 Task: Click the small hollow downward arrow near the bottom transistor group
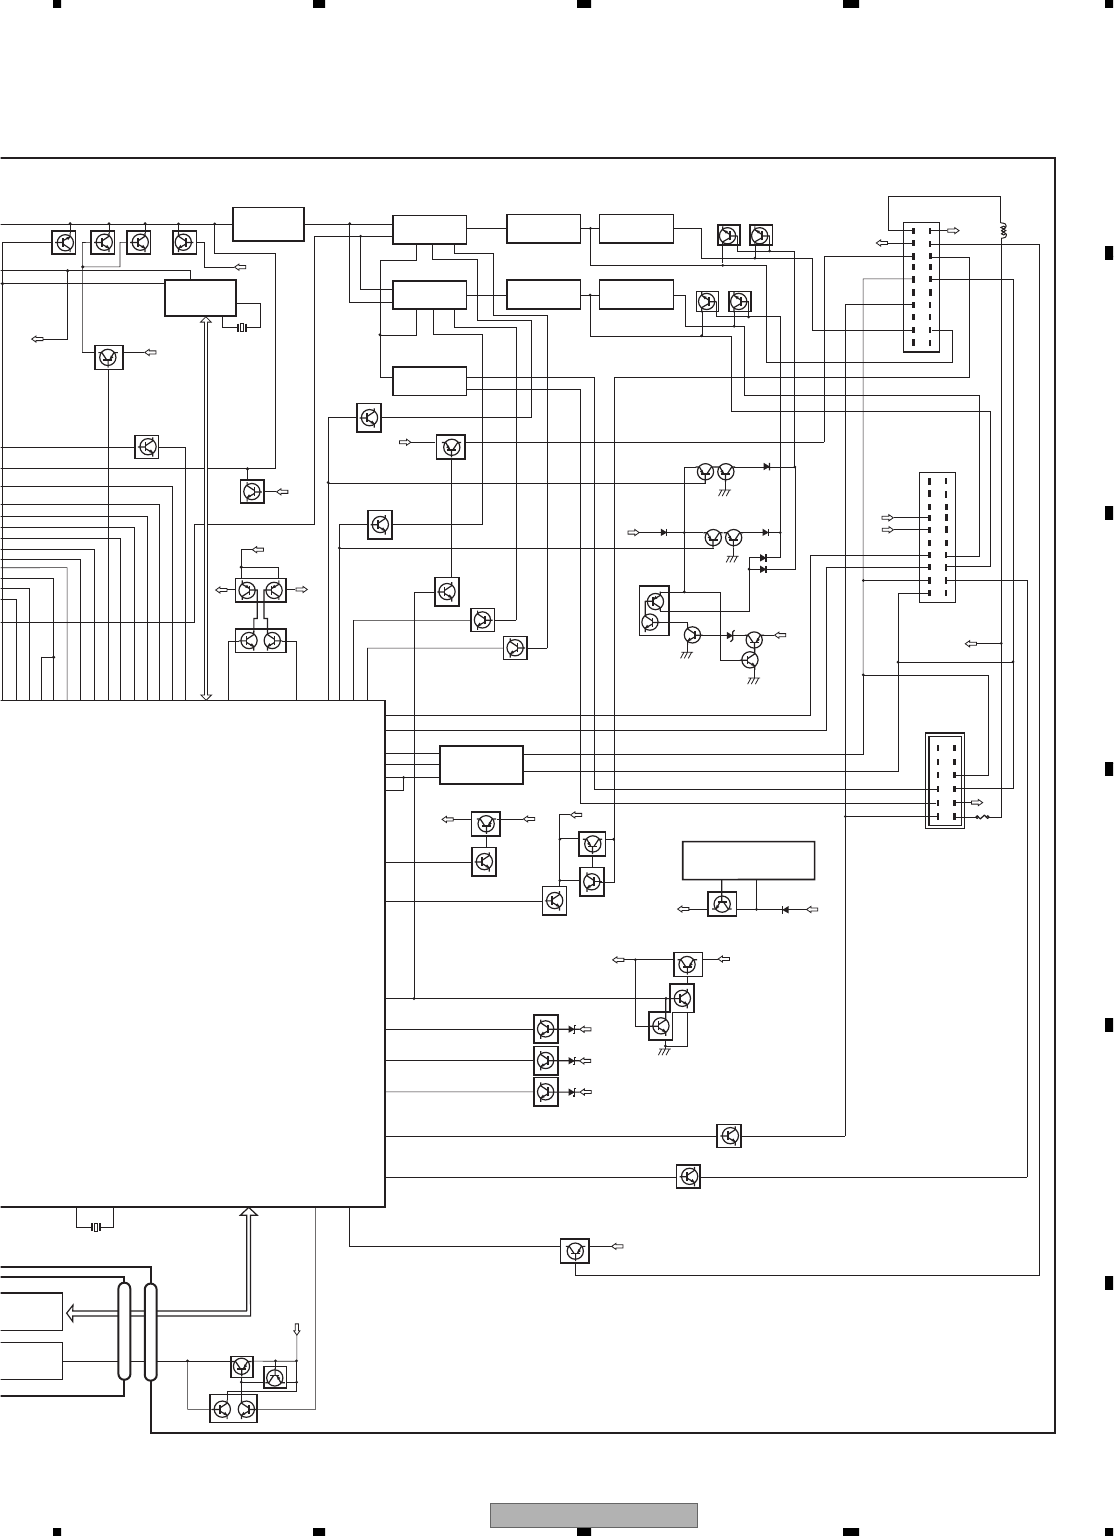pos(297,1329)
